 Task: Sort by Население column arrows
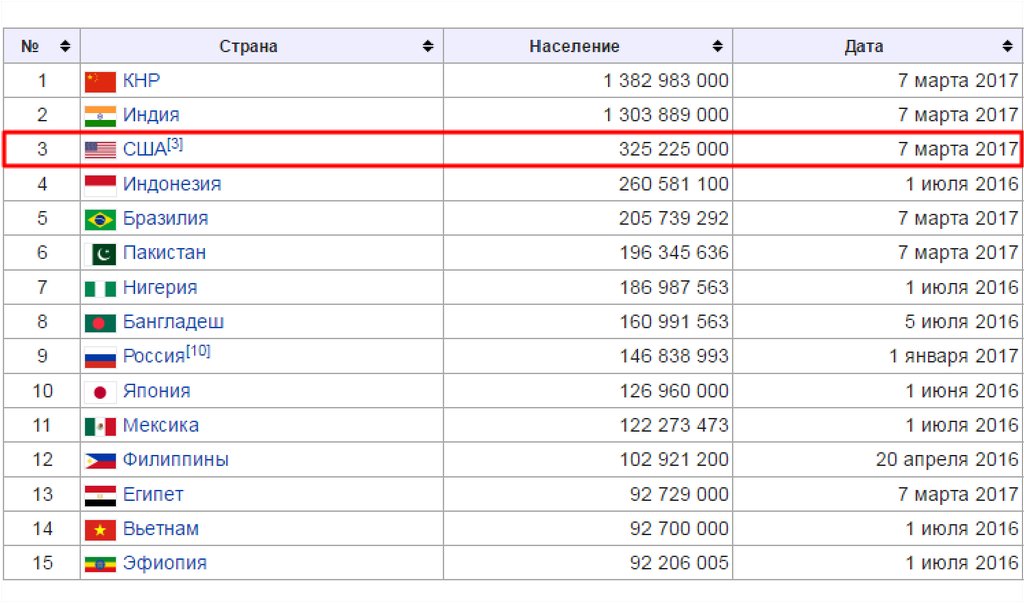(x=717, y=46)
